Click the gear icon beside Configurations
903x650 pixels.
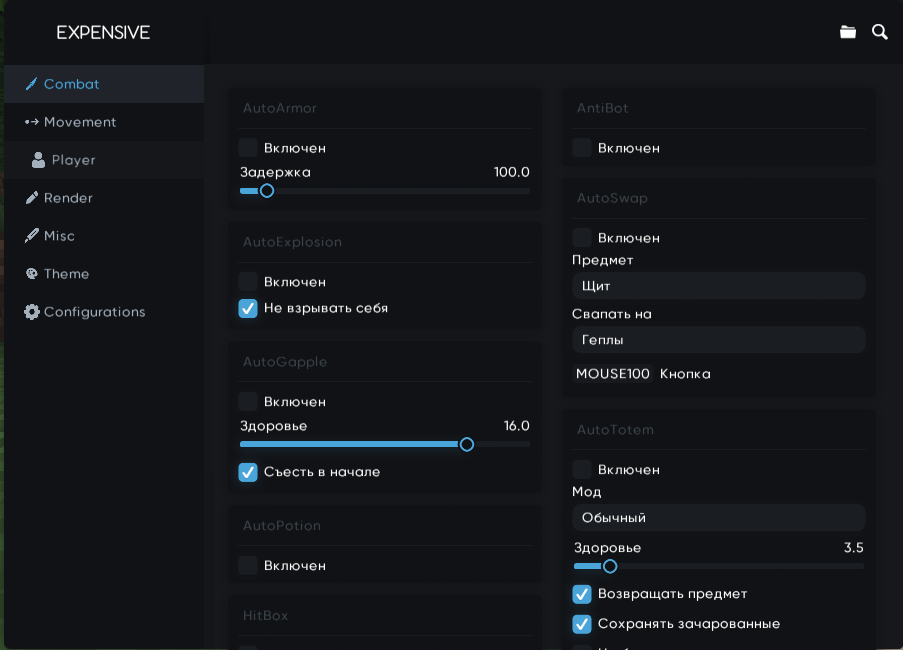(x=32, y=311)
